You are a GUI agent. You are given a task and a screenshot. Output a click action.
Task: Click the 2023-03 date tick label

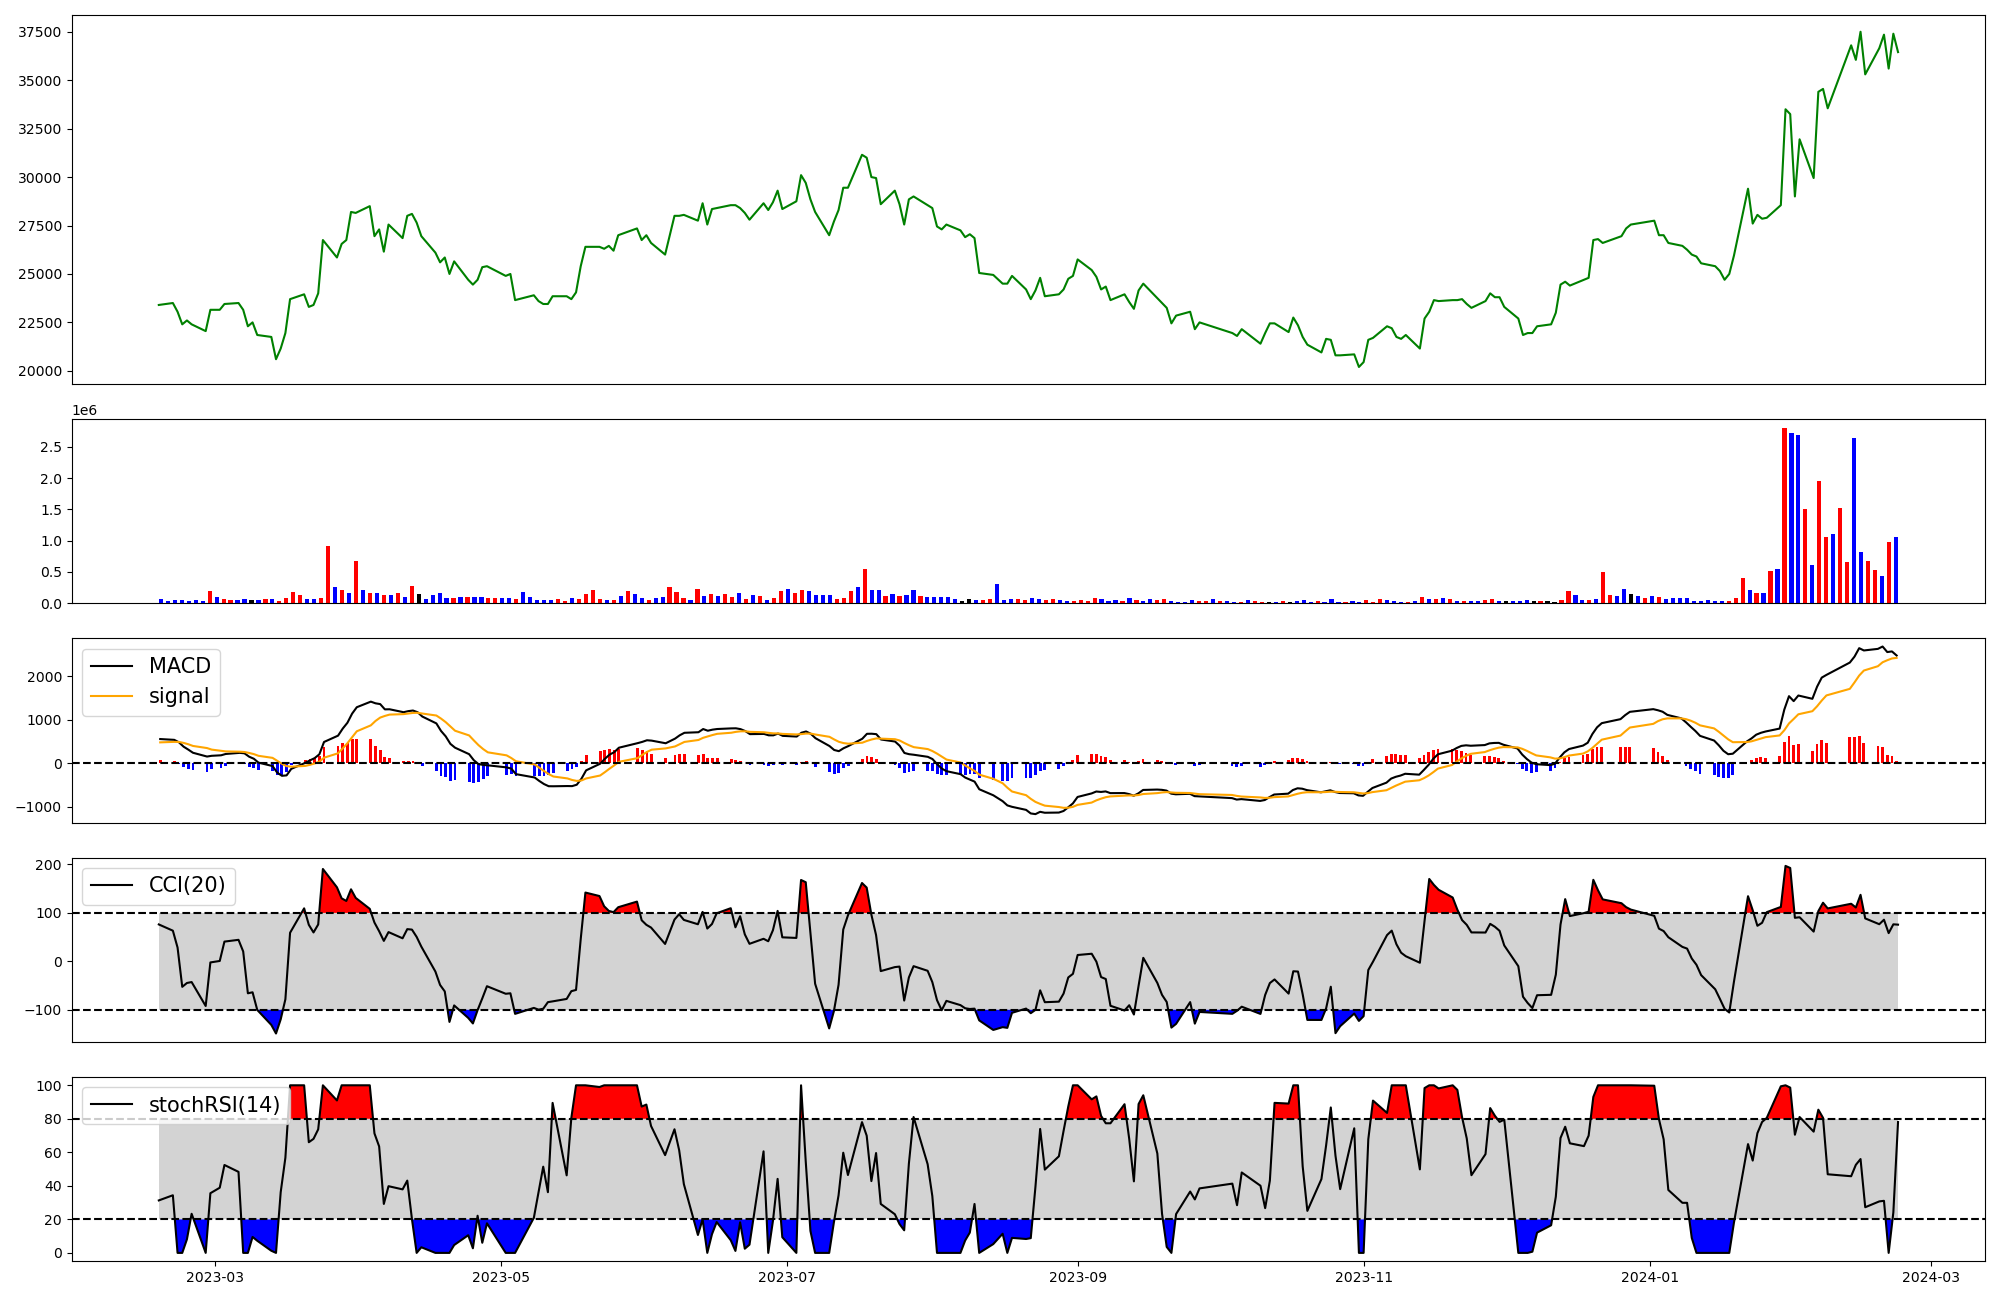pyautogui.click(x=215, y=1277)
